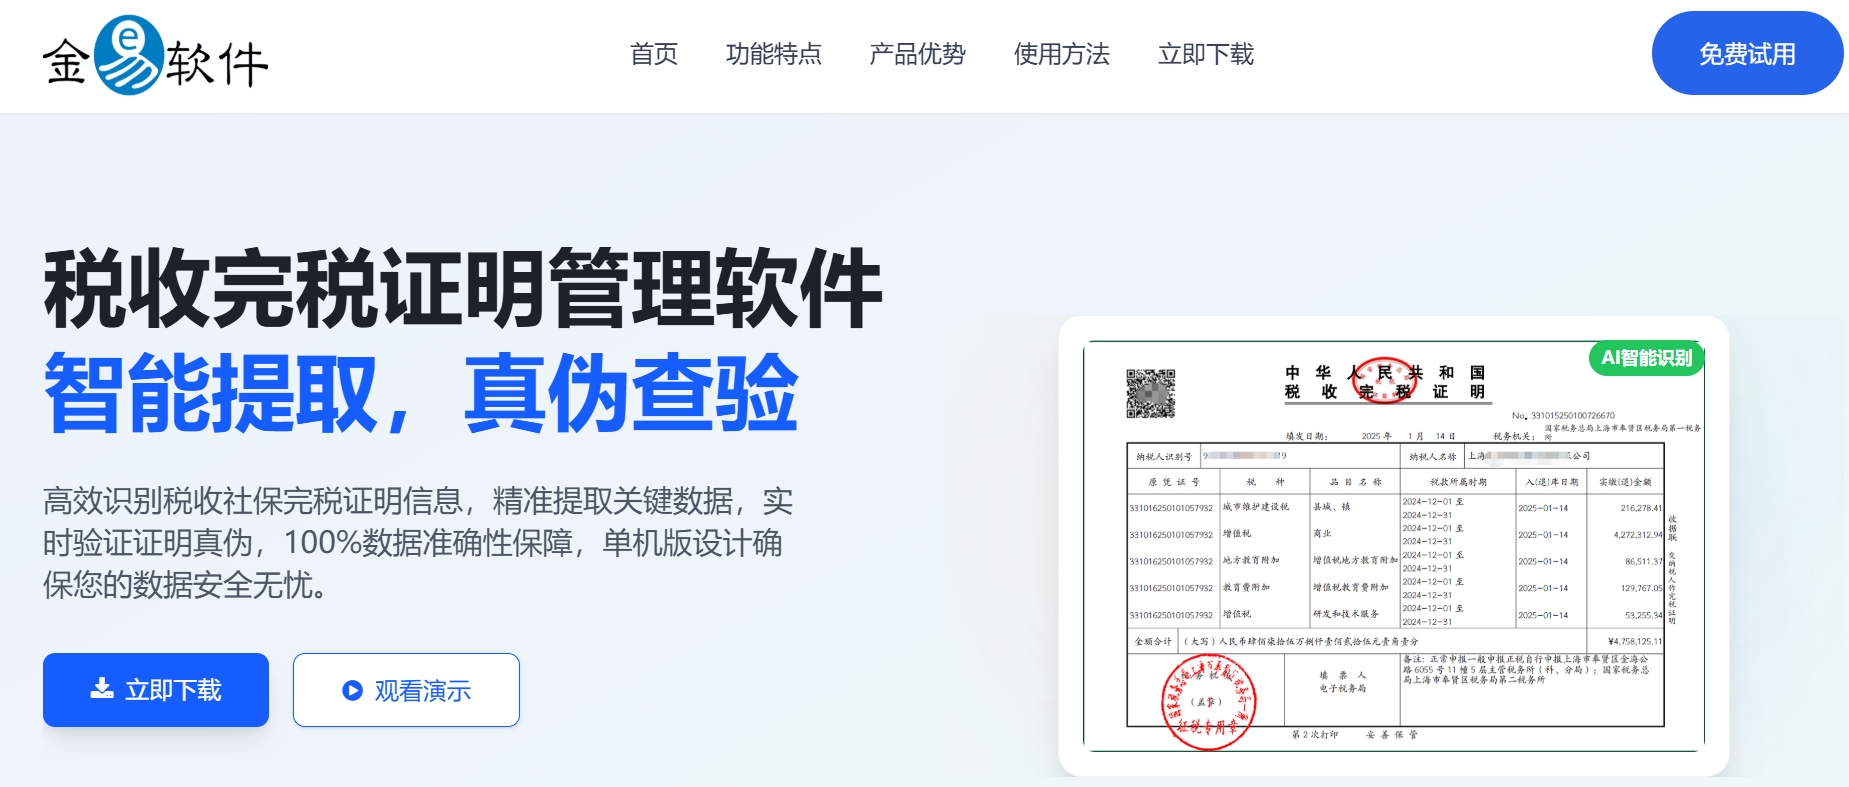Click the tax certificate preview image

pos(1394,546)
